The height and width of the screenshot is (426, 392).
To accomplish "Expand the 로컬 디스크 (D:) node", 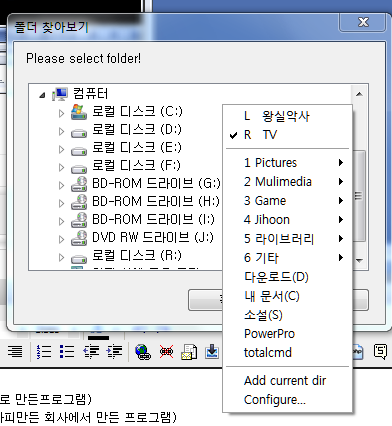I will (61, 131).
